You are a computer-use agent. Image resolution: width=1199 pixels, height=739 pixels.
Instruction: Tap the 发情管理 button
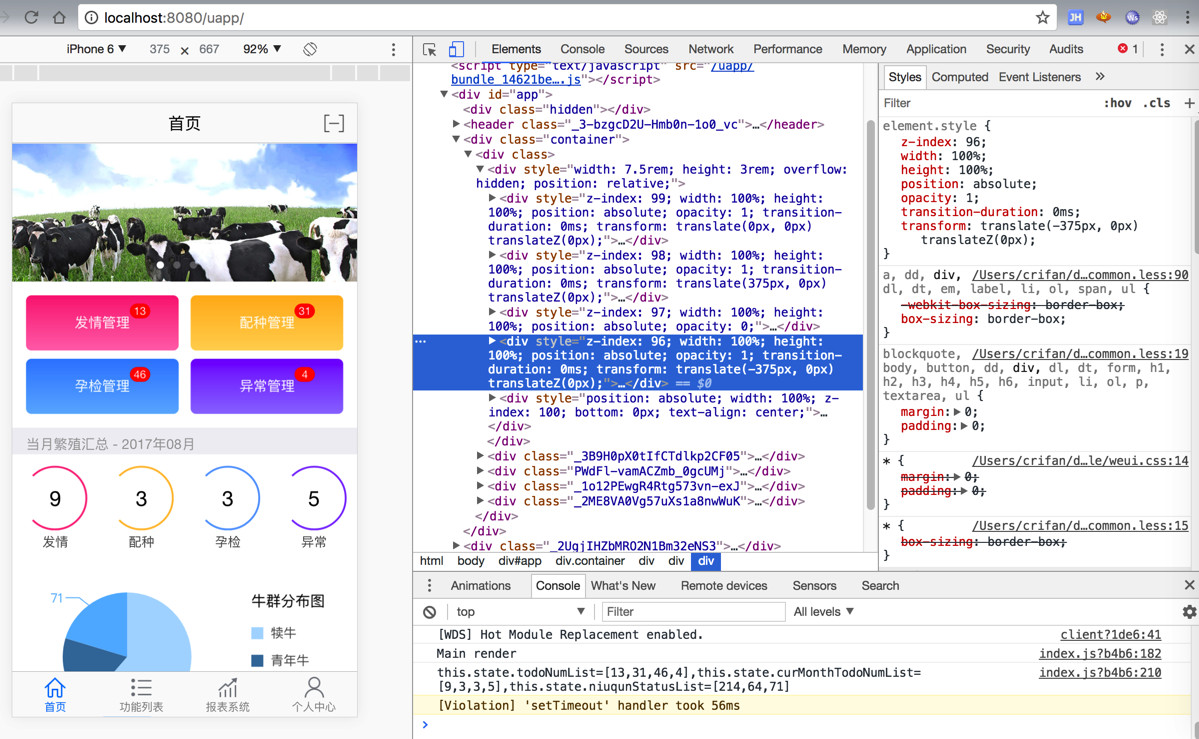coord(102,323)
